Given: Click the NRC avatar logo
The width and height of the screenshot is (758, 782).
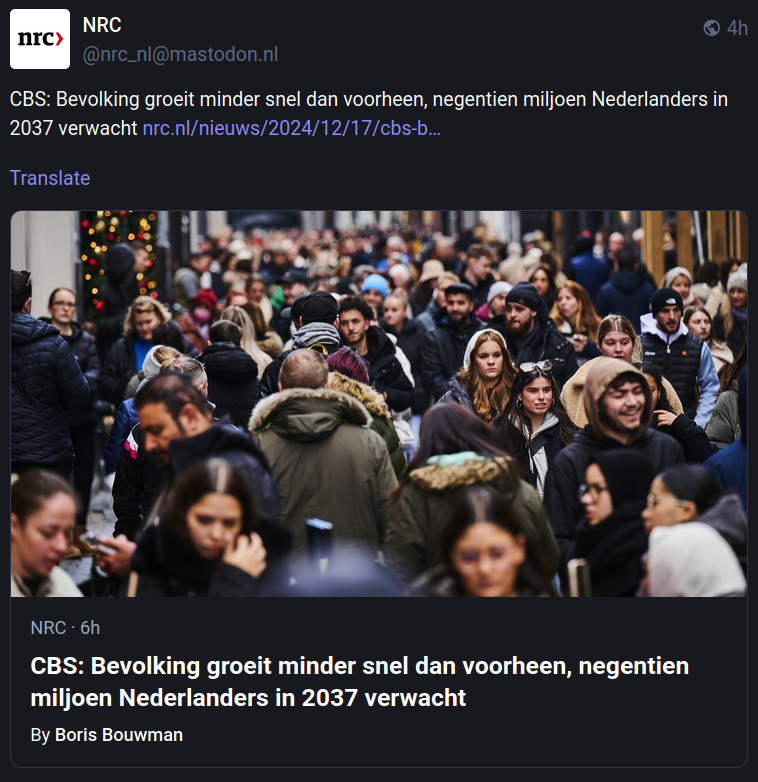Looking at the screenshot, I should click(40, 39).
